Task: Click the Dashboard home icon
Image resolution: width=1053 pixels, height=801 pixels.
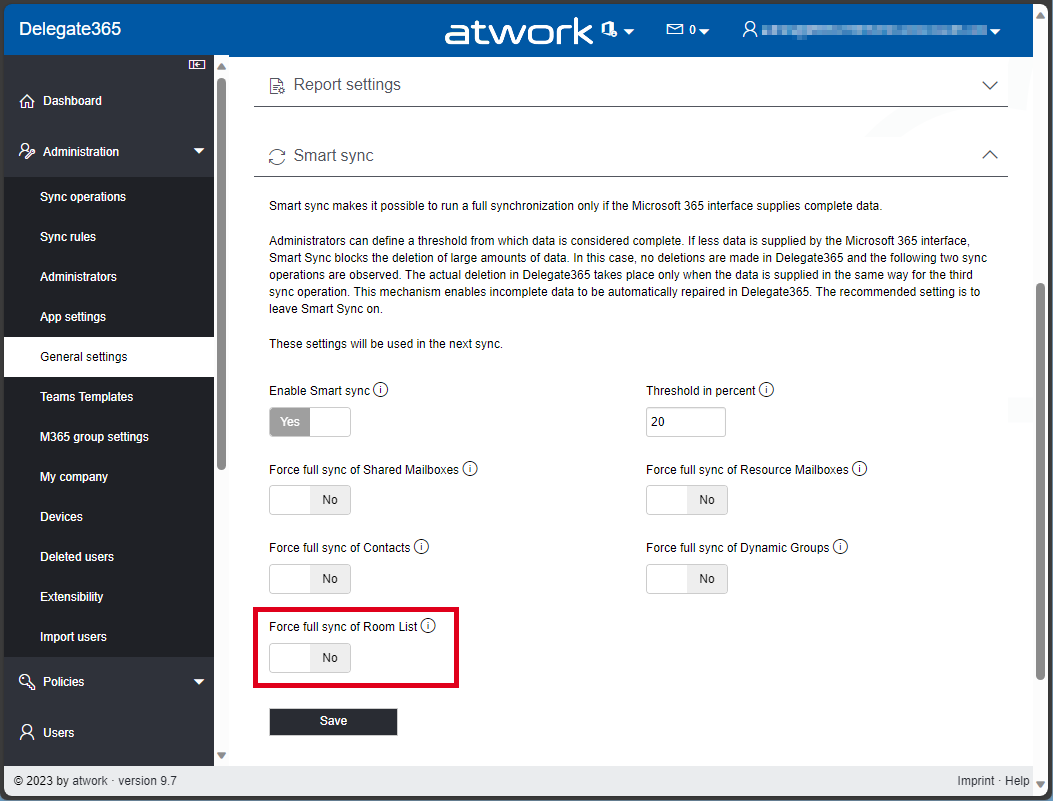Action: [27, 101]
